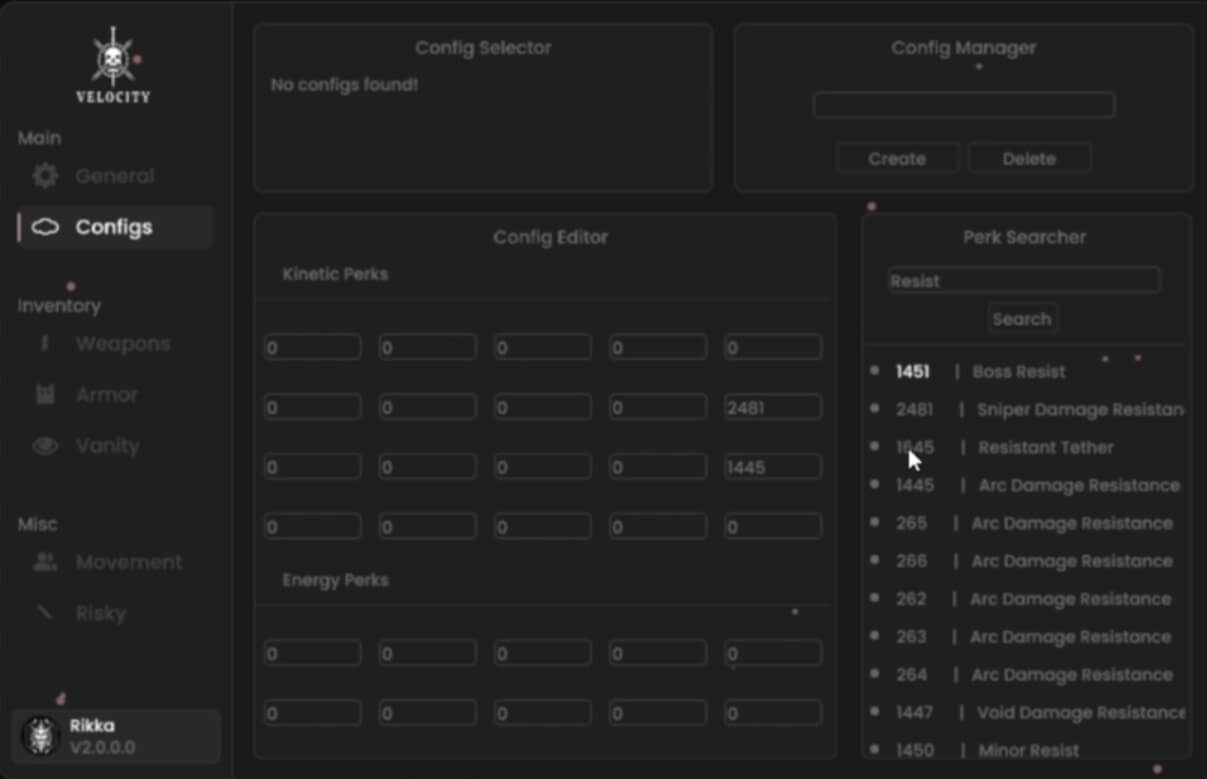Click the Movement people icon
The height and width of the screenshot is (779, 1207).
click(x=45, y=562)
